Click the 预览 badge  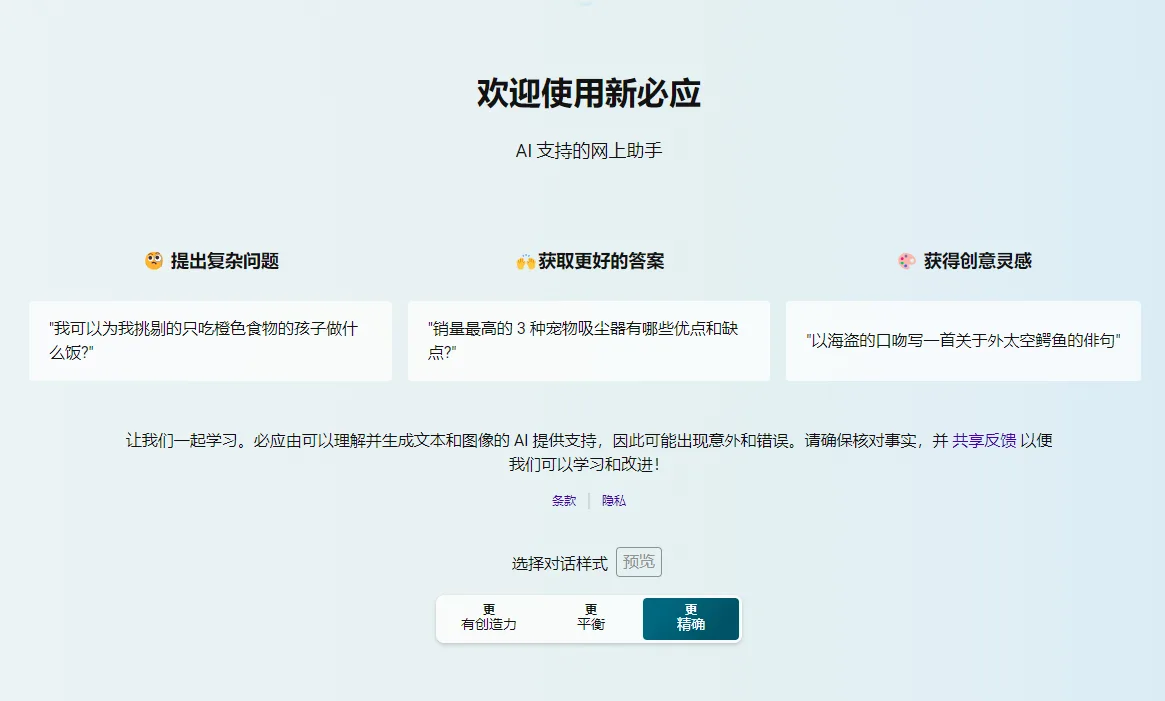coord(639,562)
